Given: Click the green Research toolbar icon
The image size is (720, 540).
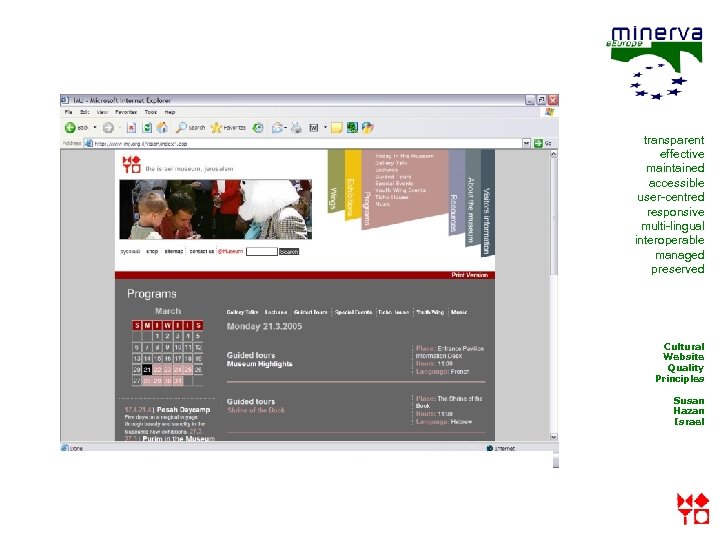Looking at the screenshot, I should click(x=352, y=128).
